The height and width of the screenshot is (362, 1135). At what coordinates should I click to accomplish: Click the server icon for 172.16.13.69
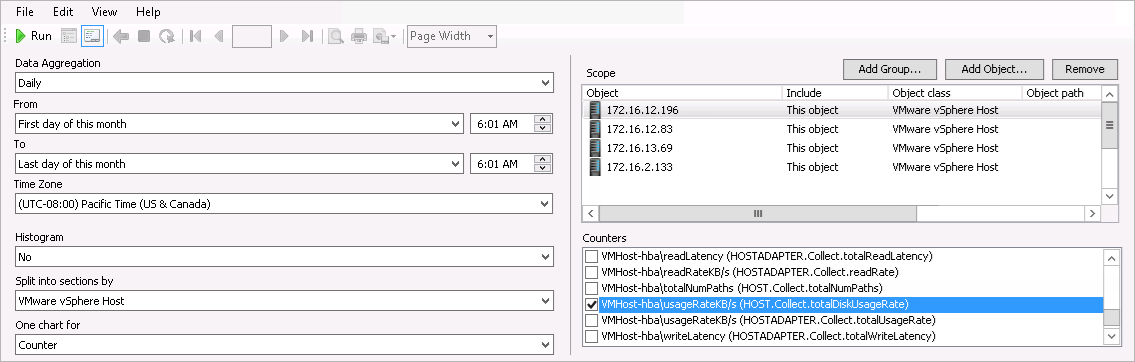point(595,148)
